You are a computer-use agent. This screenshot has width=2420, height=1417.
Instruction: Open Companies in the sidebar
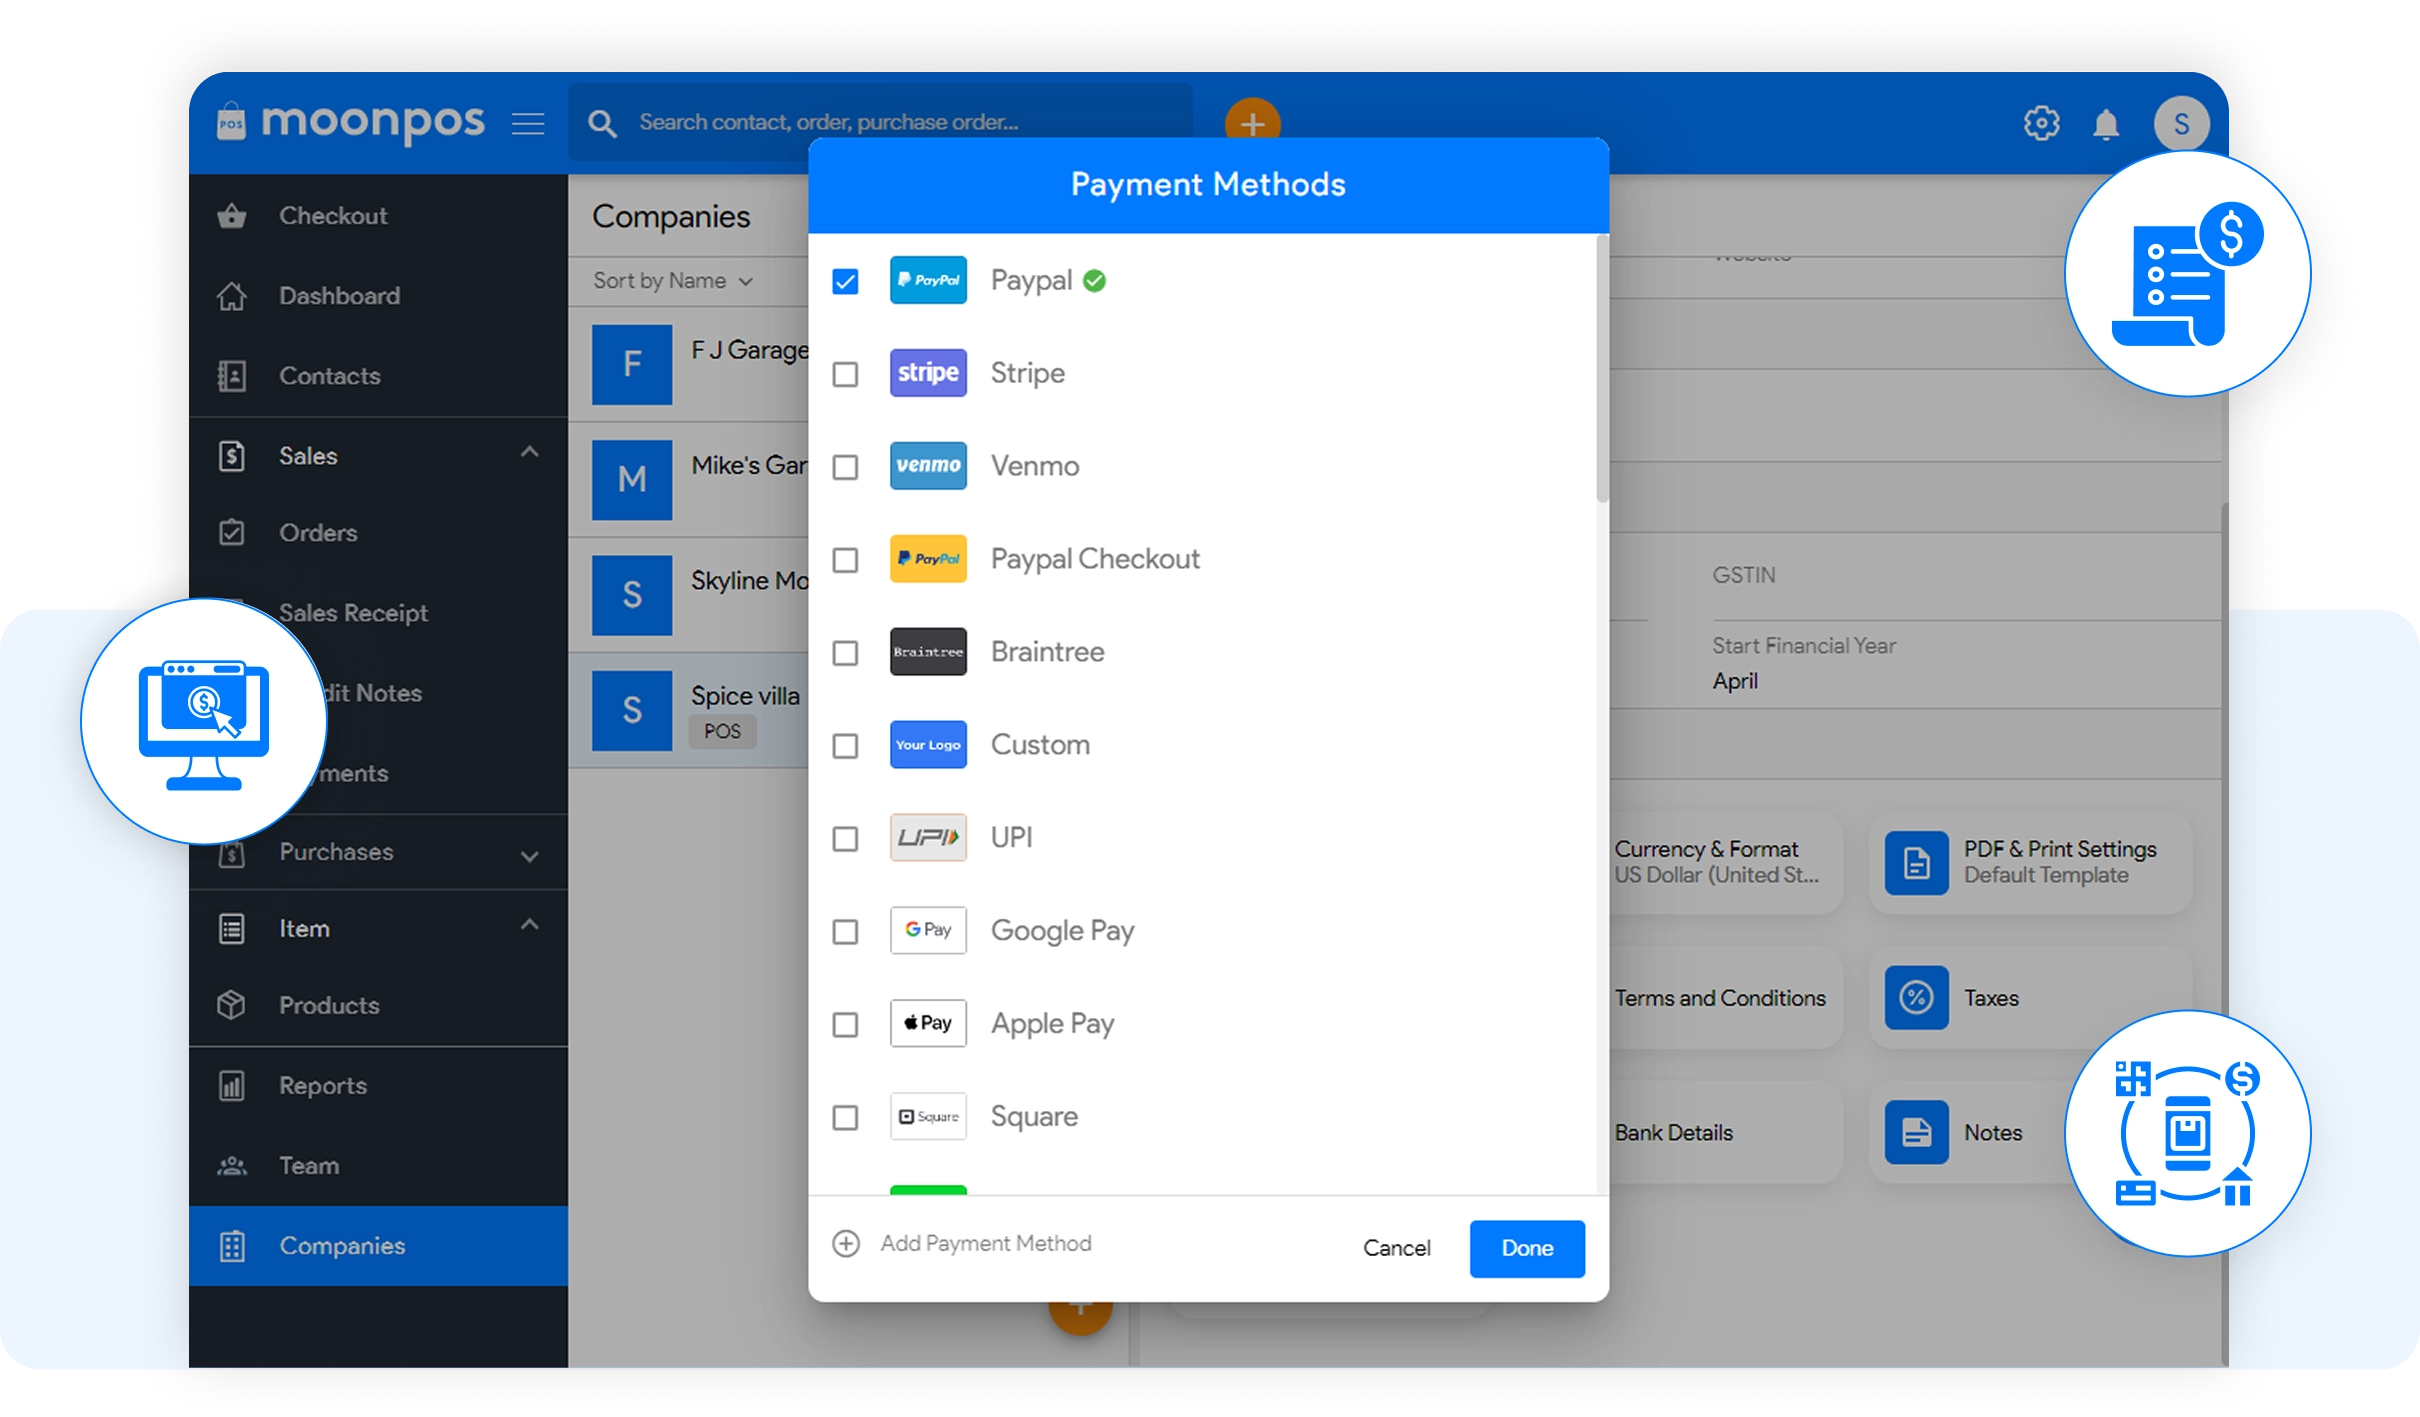tap(342, 1246)
